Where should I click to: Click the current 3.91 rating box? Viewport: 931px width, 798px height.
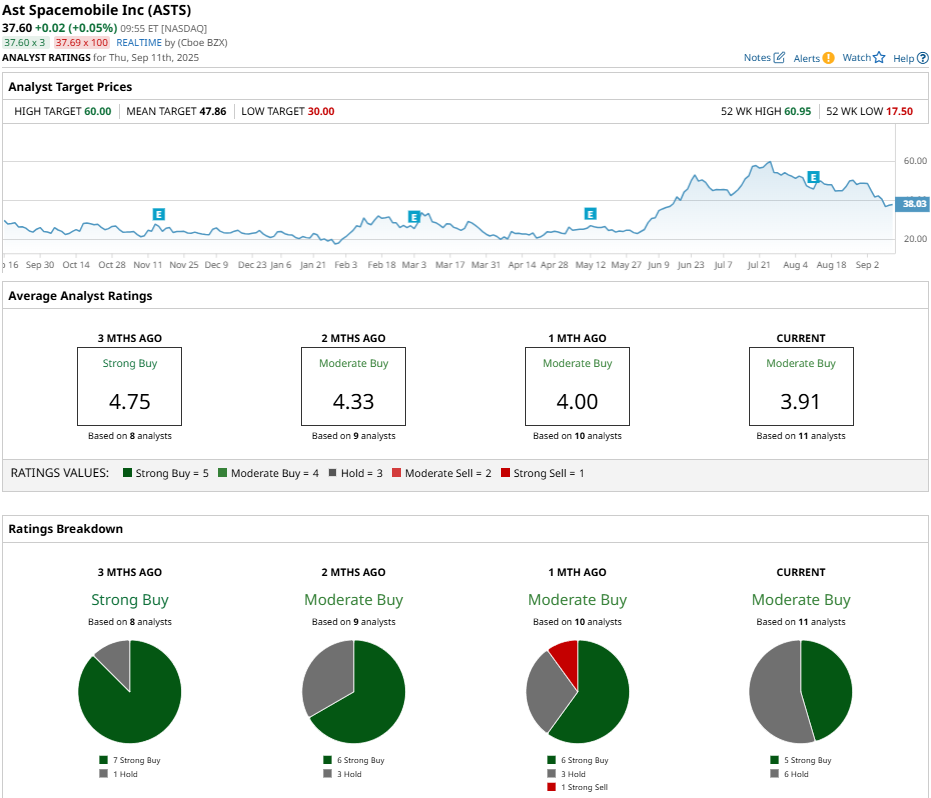click(x=801, y=387)
